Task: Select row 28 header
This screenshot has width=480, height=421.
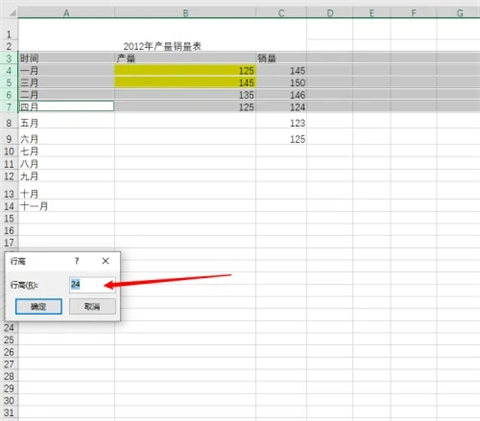Action: click(x=9, y=376)
